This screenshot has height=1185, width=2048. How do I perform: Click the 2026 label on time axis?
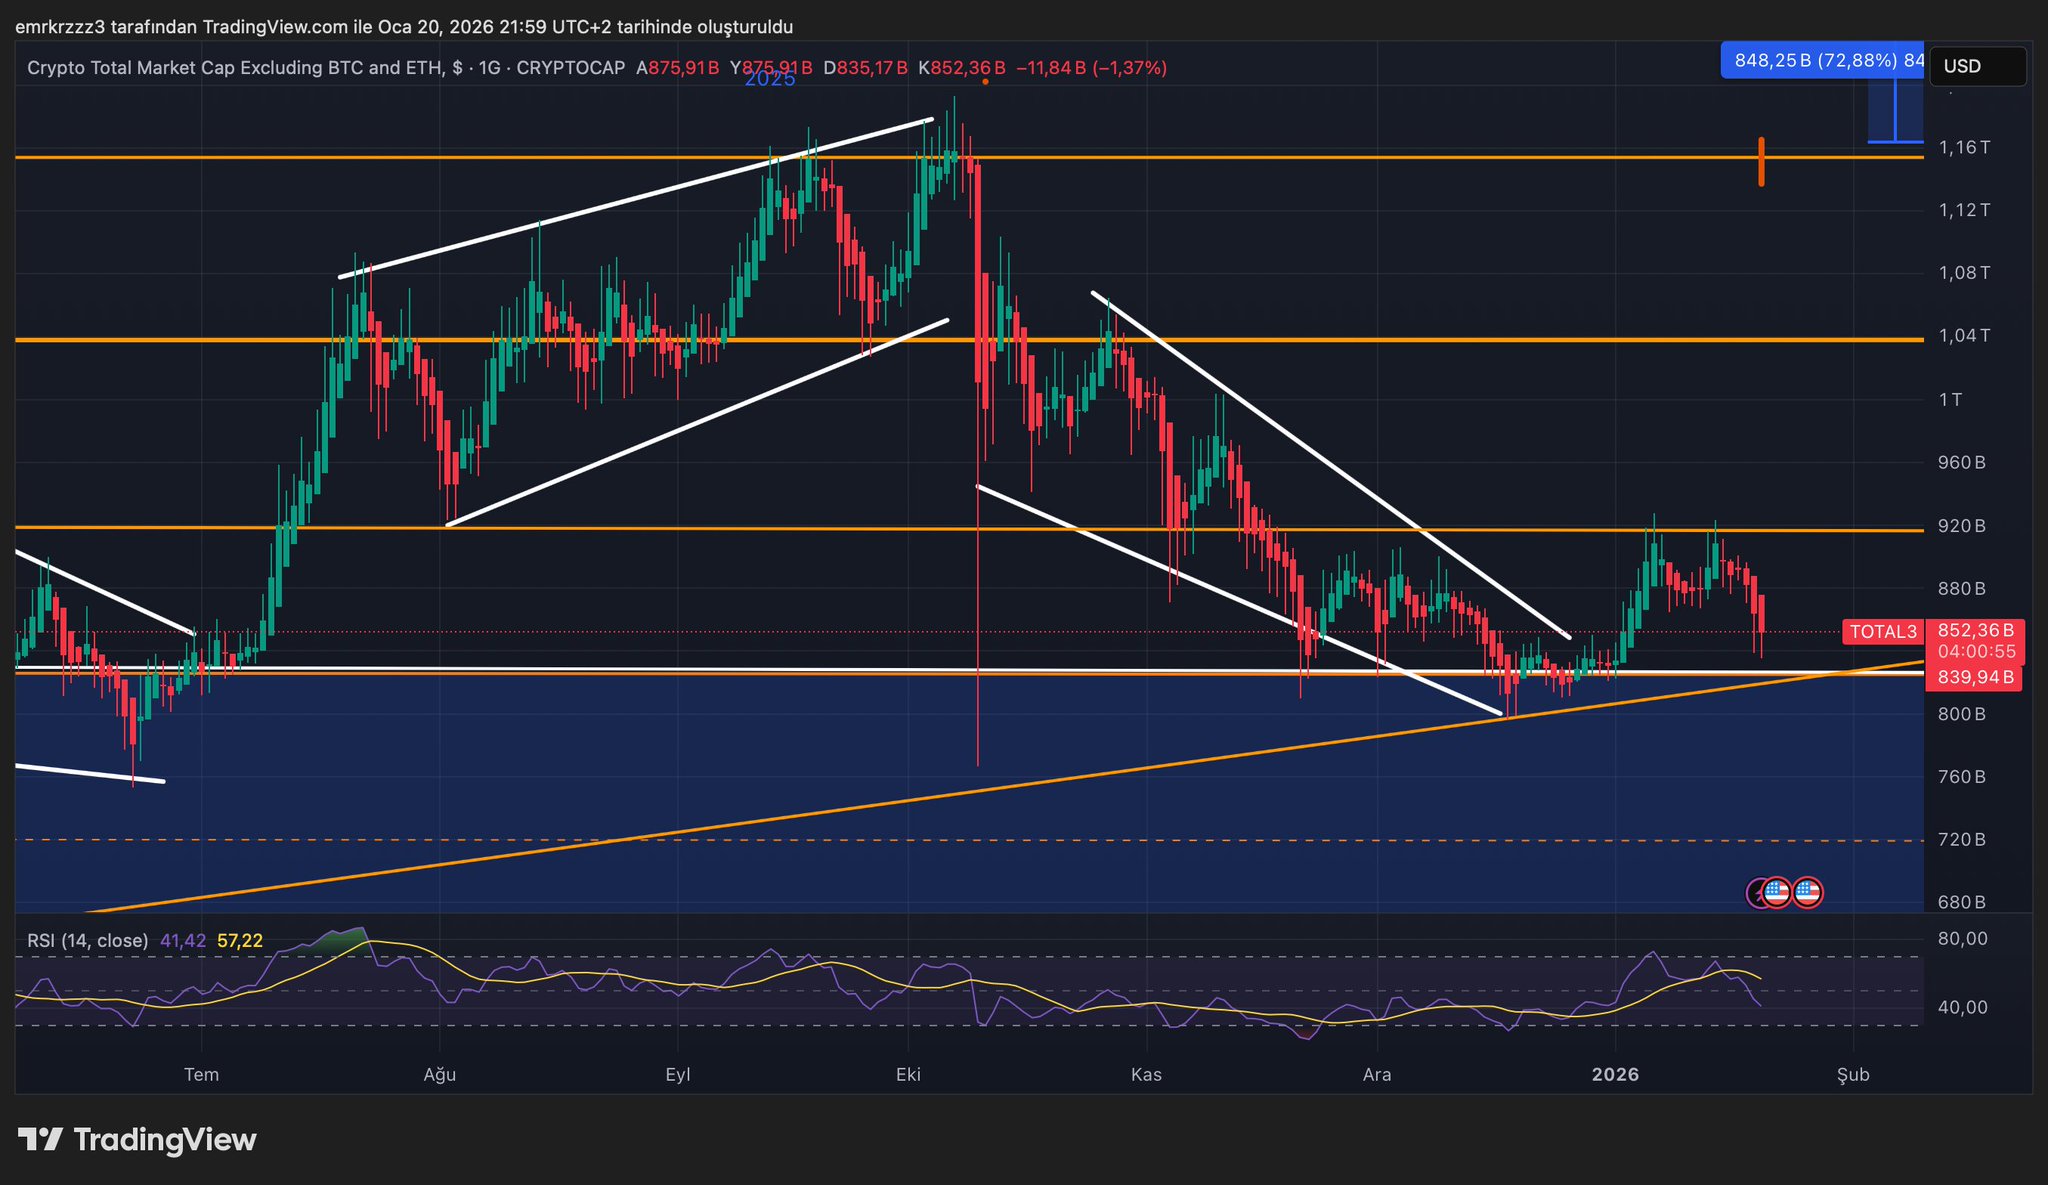[1615, 1074]
